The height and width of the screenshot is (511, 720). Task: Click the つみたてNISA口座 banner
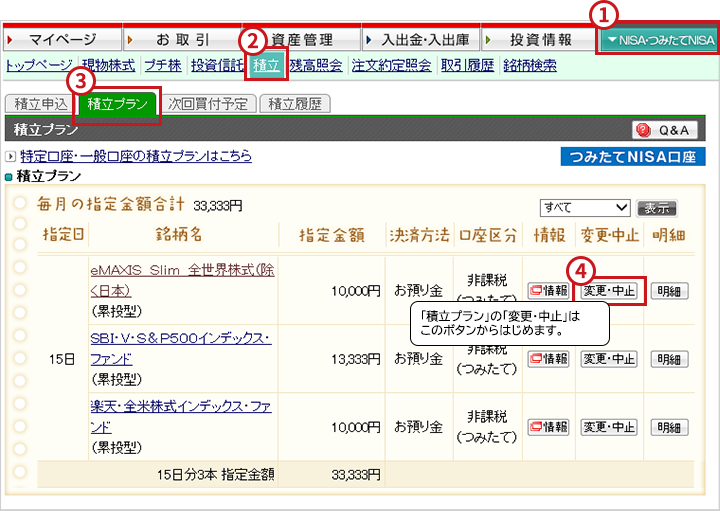point(633,157)
